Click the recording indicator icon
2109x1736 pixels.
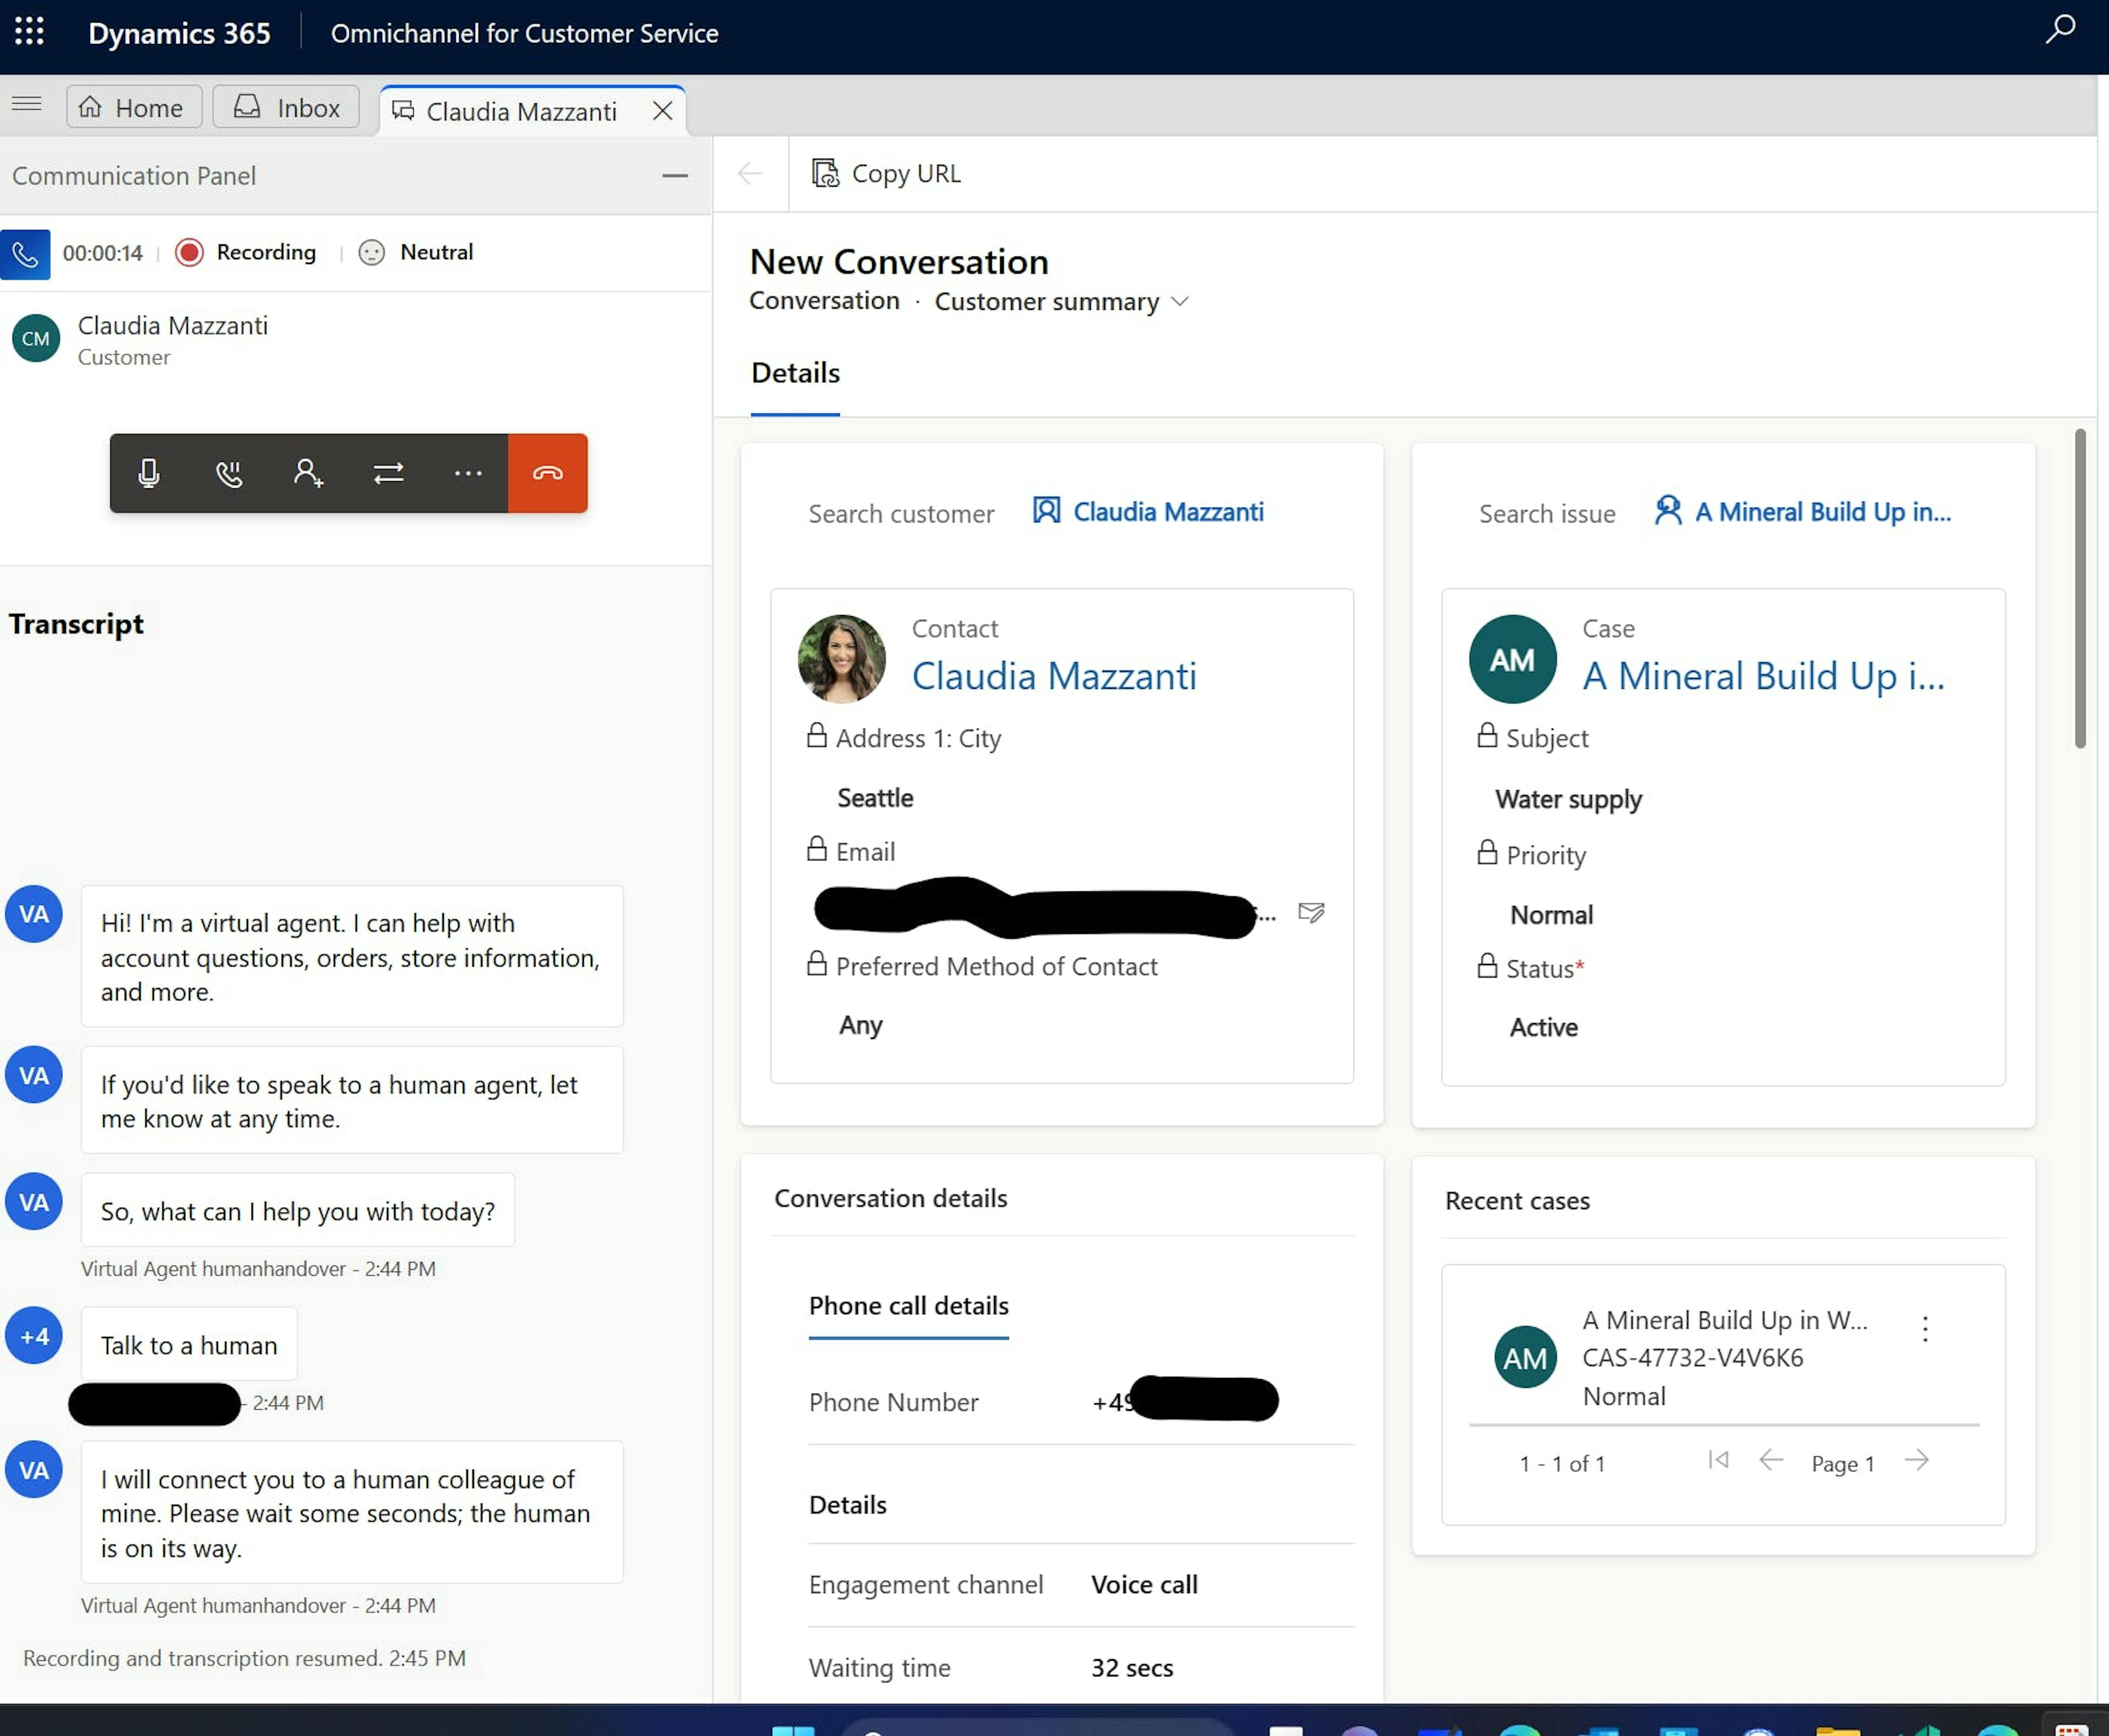click(187, 250)
